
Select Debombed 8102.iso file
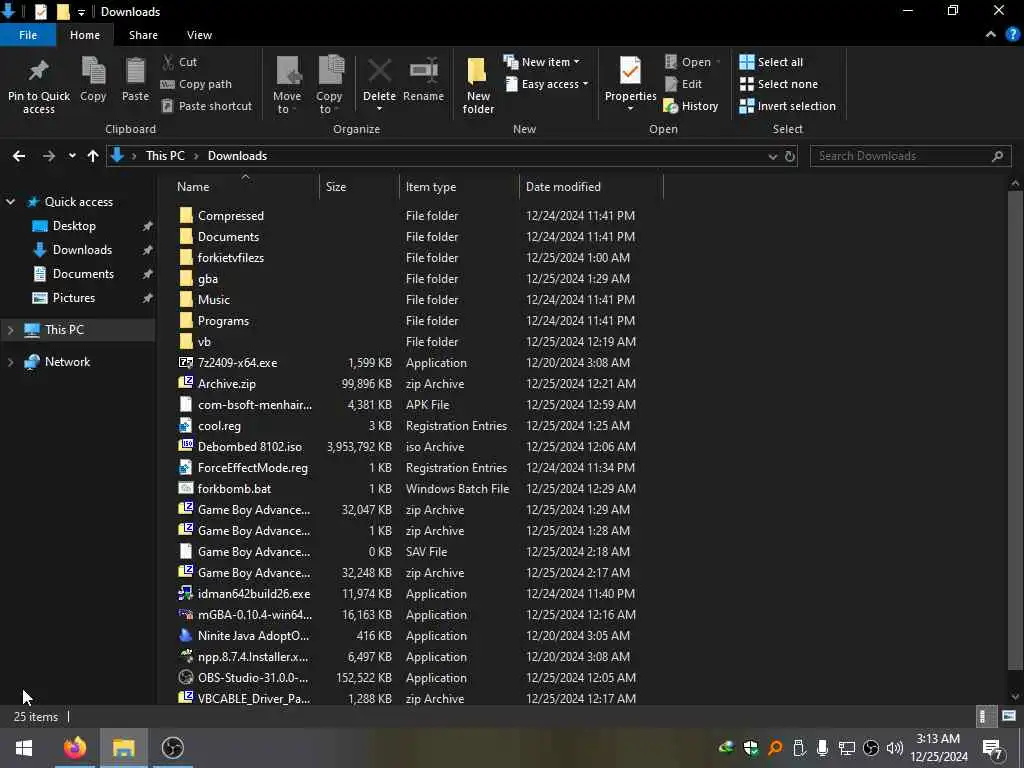click(249, 447)
